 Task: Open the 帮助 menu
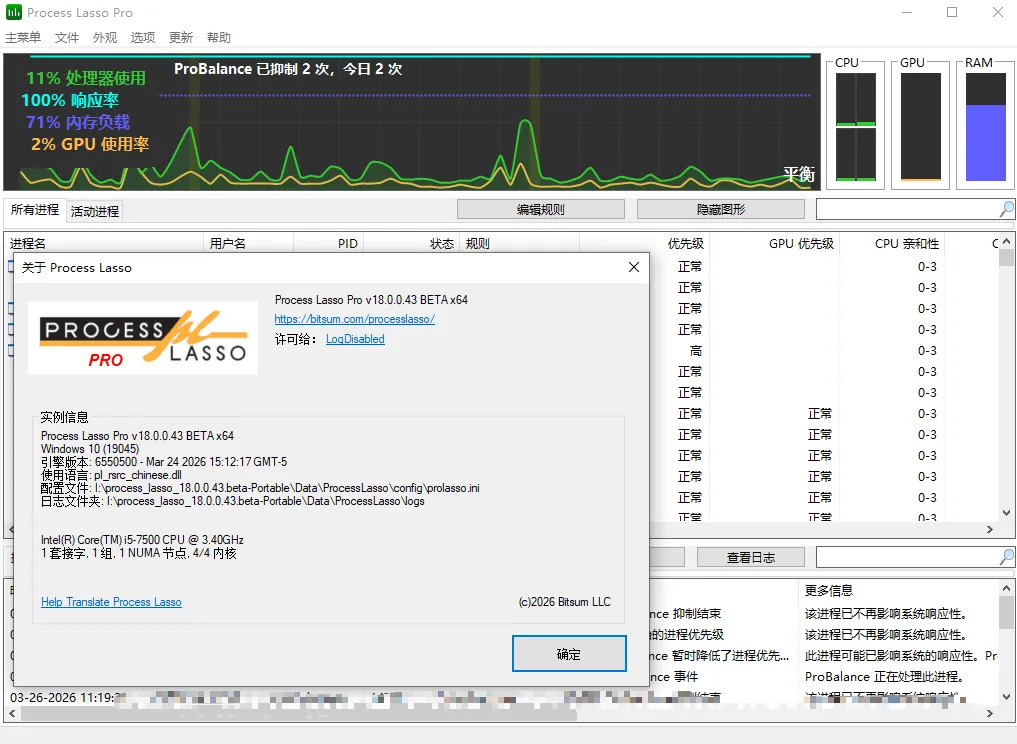click(x=219, y=37)
